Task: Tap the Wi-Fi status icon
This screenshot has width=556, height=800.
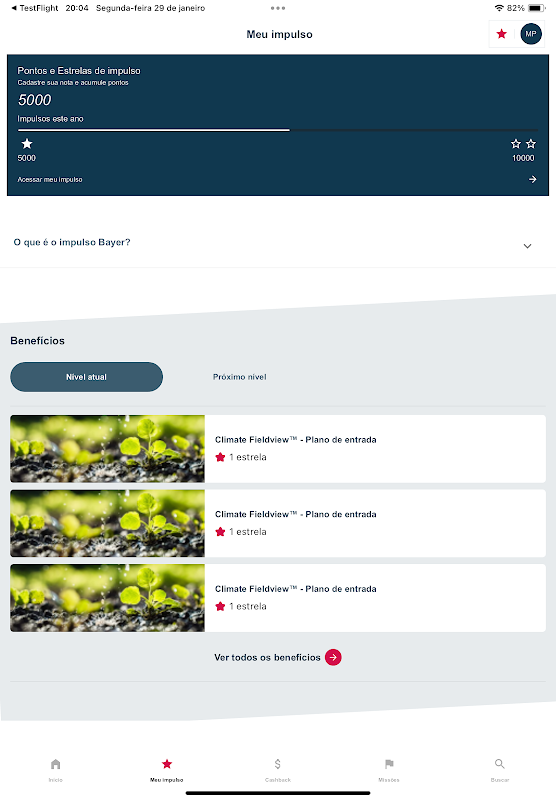Action: click(x=499, y=8)
